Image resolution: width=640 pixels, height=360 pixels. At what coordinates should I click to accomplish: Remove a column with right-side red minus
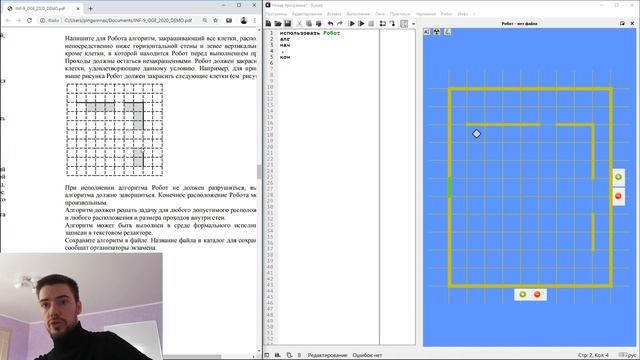pos(618,196)
